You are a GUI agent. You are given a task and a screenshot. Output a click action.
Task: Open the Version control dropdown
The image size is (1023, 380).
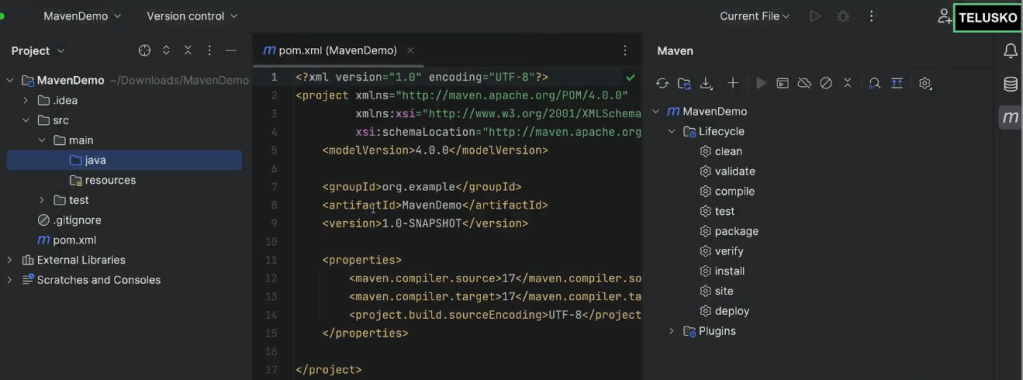click(x=192, y=16)
